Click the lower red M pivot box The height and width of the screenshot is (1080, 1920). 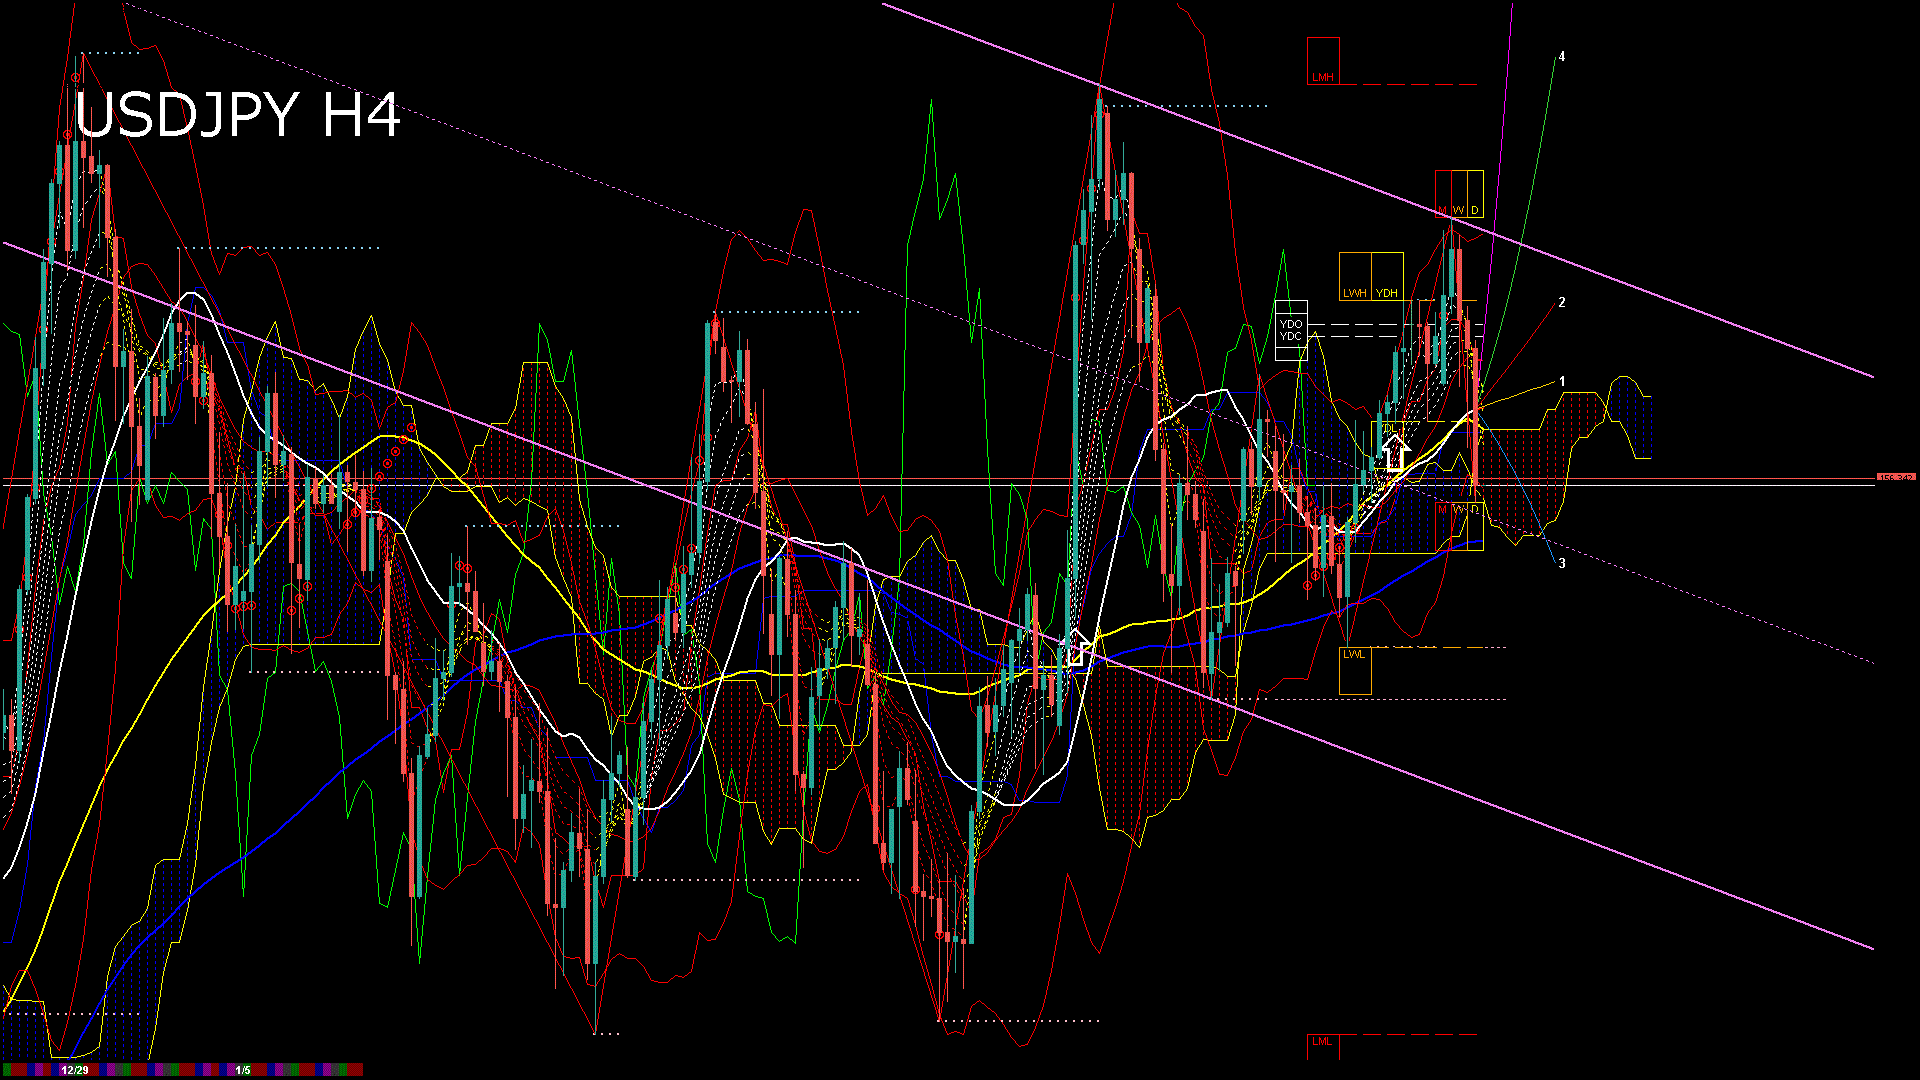click(1443, 526)
